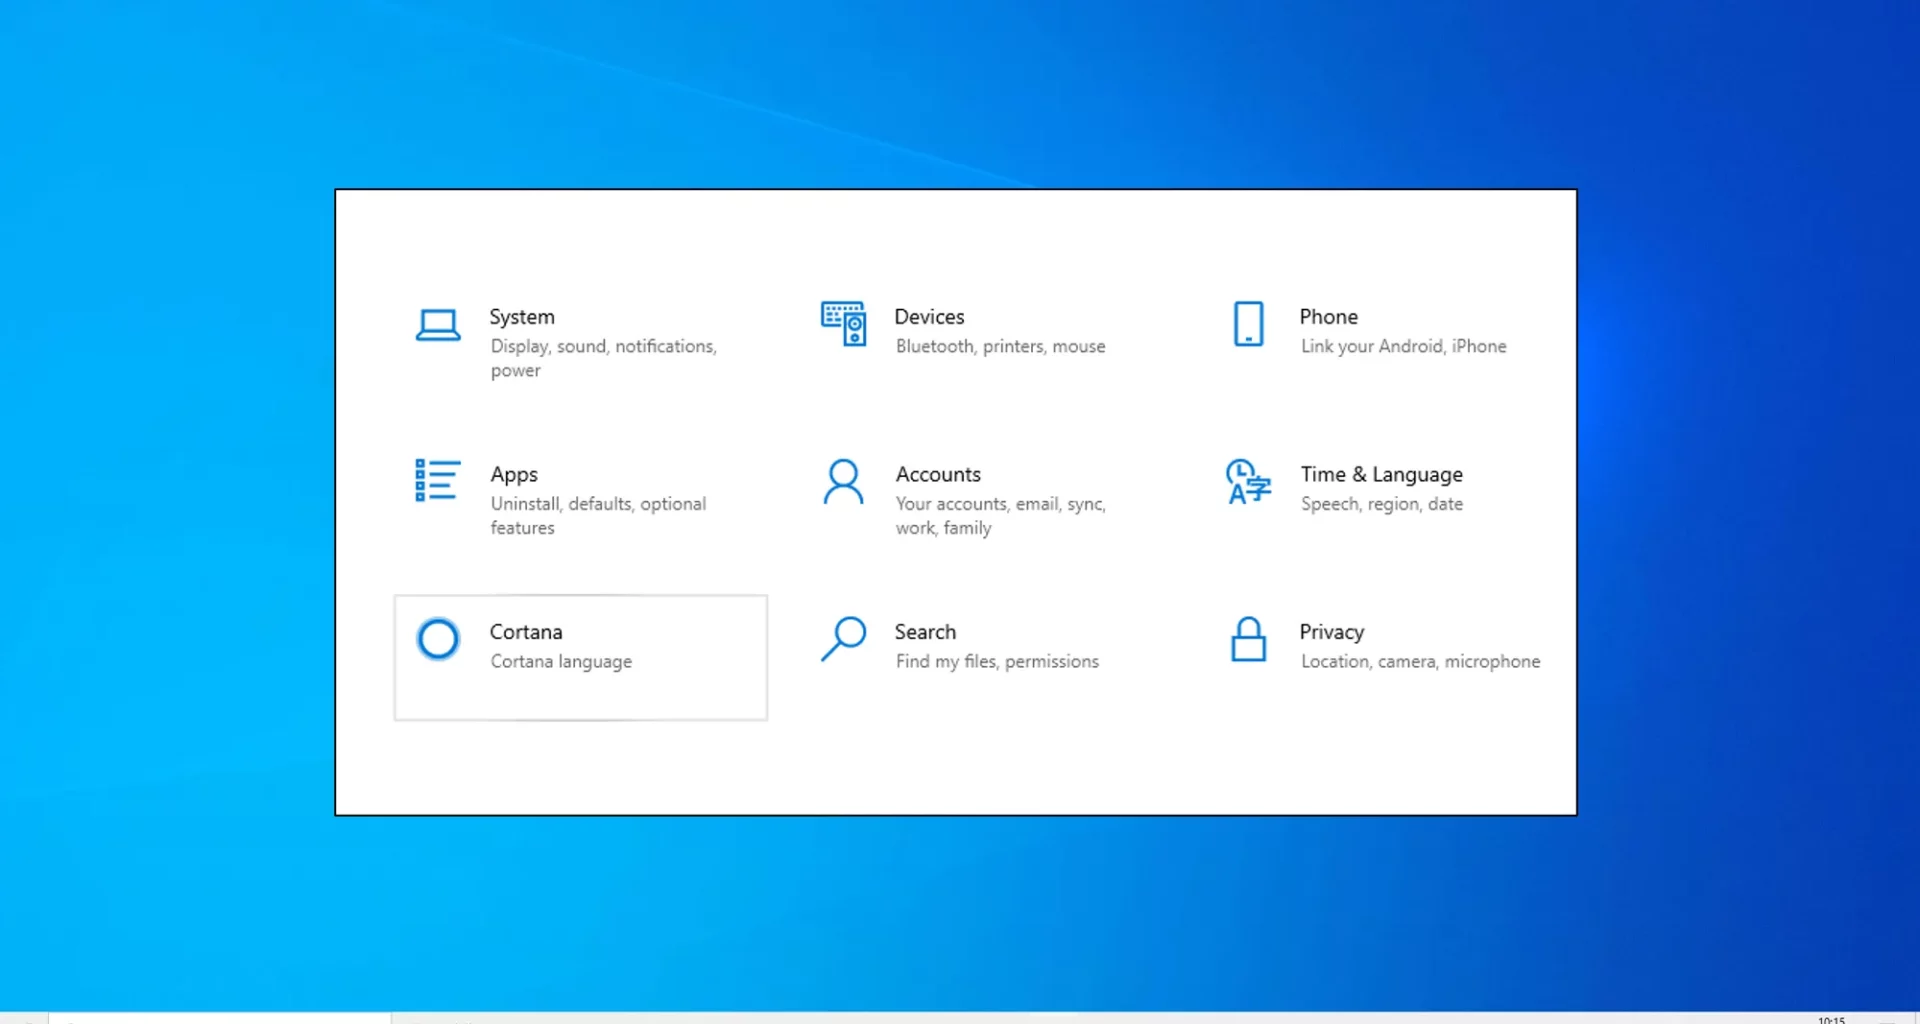Open the Apps settings title
The image size is (1920, 1024).
[x=514, y=475]
